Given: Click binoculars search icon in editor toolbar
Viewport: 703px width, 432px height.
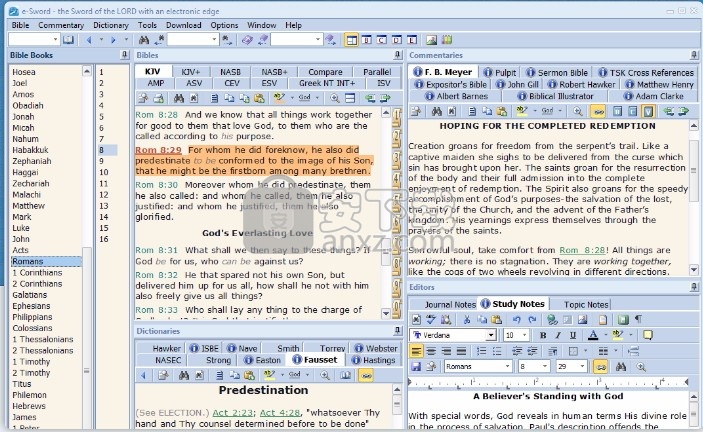Looking at the screenshot, I should pyautogui.click(x=621, y=367).
